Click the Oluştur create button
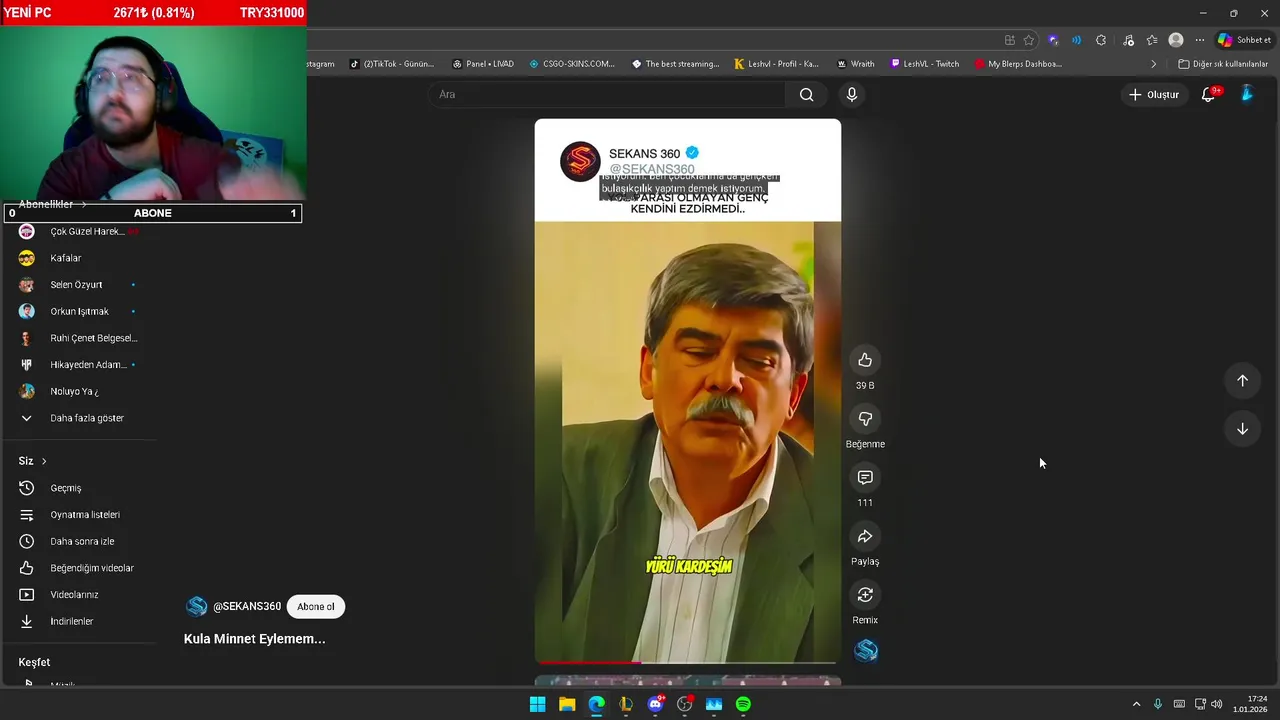This screenshot has height=720, width=1280. [1154, 94]
